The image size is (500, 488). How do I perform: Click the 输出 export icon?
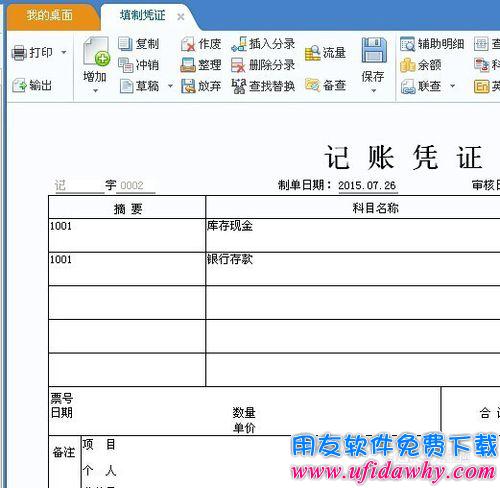pos(19,85)
